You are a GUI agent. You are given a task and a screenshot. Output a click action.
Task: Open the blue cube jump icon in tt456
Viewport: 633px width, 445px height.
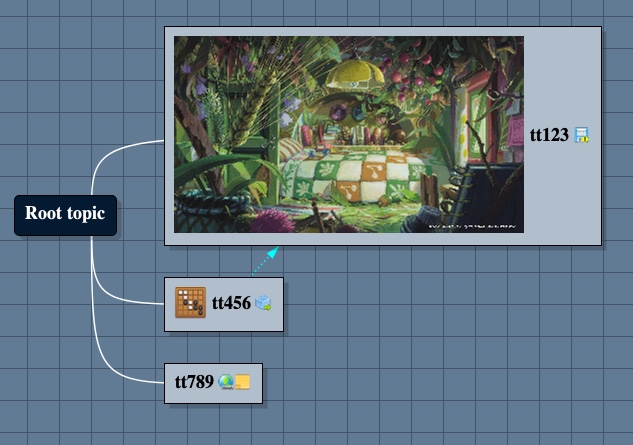click(263, 303)
